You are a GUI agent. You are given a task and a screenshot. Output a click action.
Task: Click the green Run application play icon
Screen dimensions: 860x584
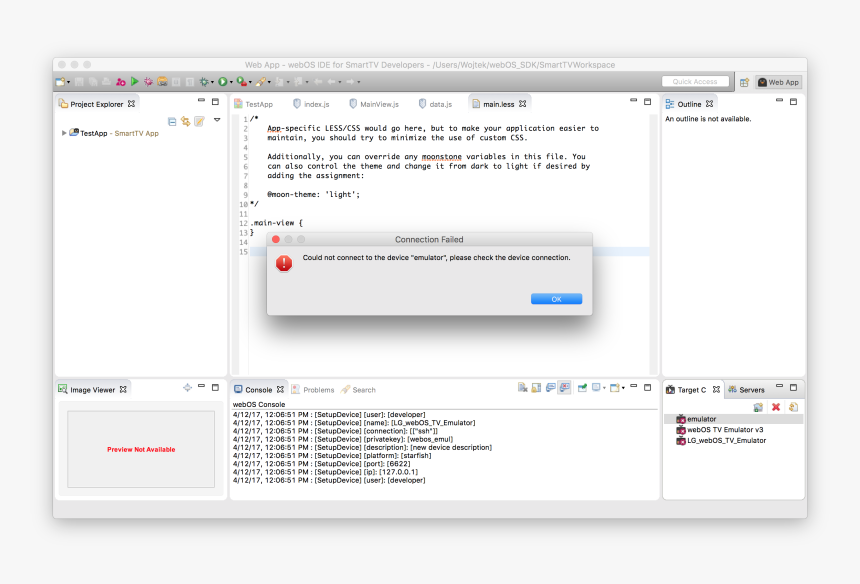pos(134,82)
